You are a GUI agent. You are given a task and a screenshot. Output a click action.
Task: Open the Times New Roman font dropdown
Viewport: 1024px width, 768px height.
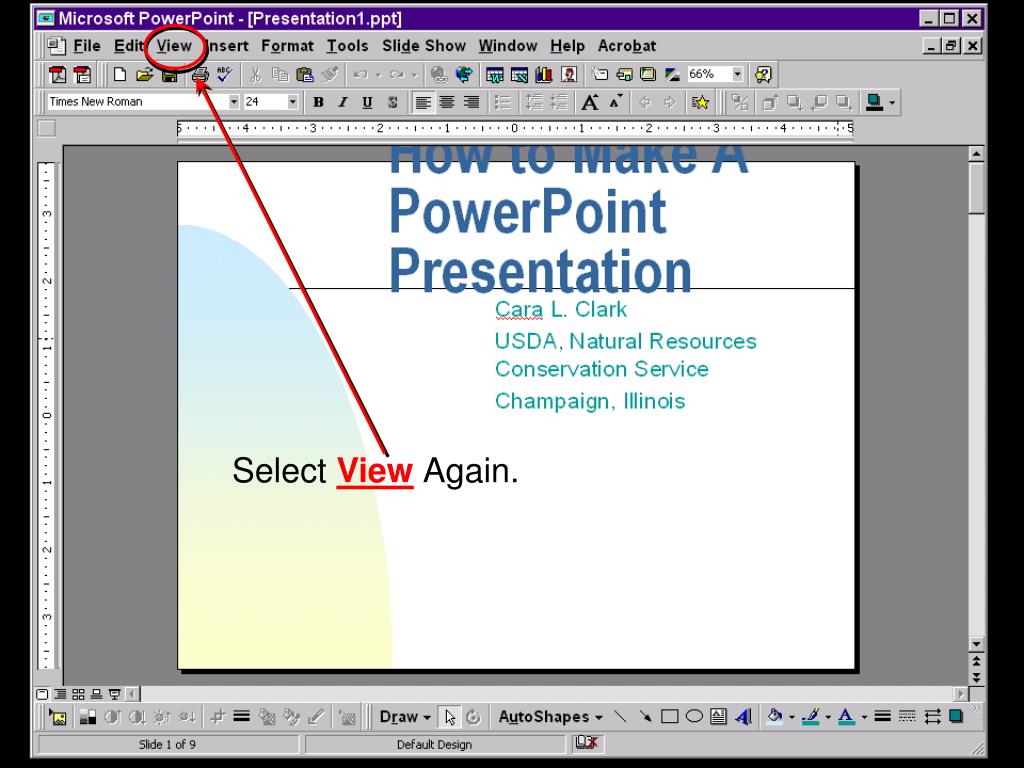point(233,102)
